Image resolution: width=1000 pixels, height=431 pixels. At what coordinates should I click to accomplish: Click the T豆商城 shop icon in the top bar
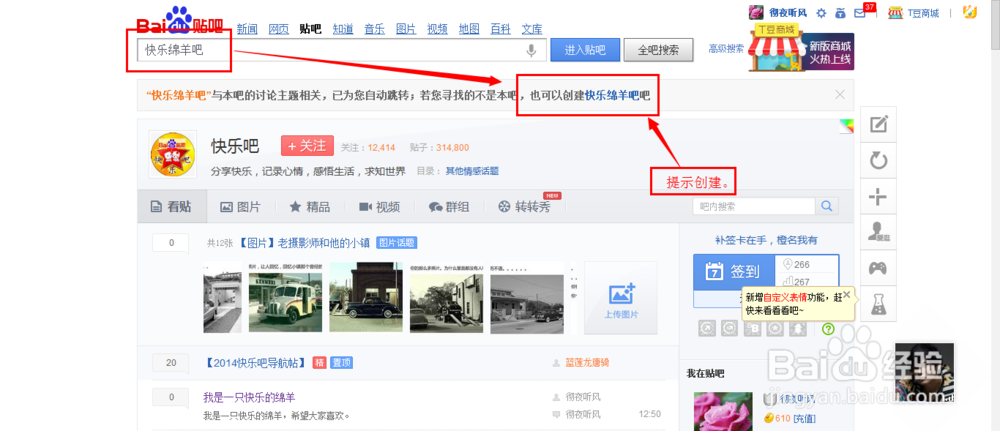896,12
